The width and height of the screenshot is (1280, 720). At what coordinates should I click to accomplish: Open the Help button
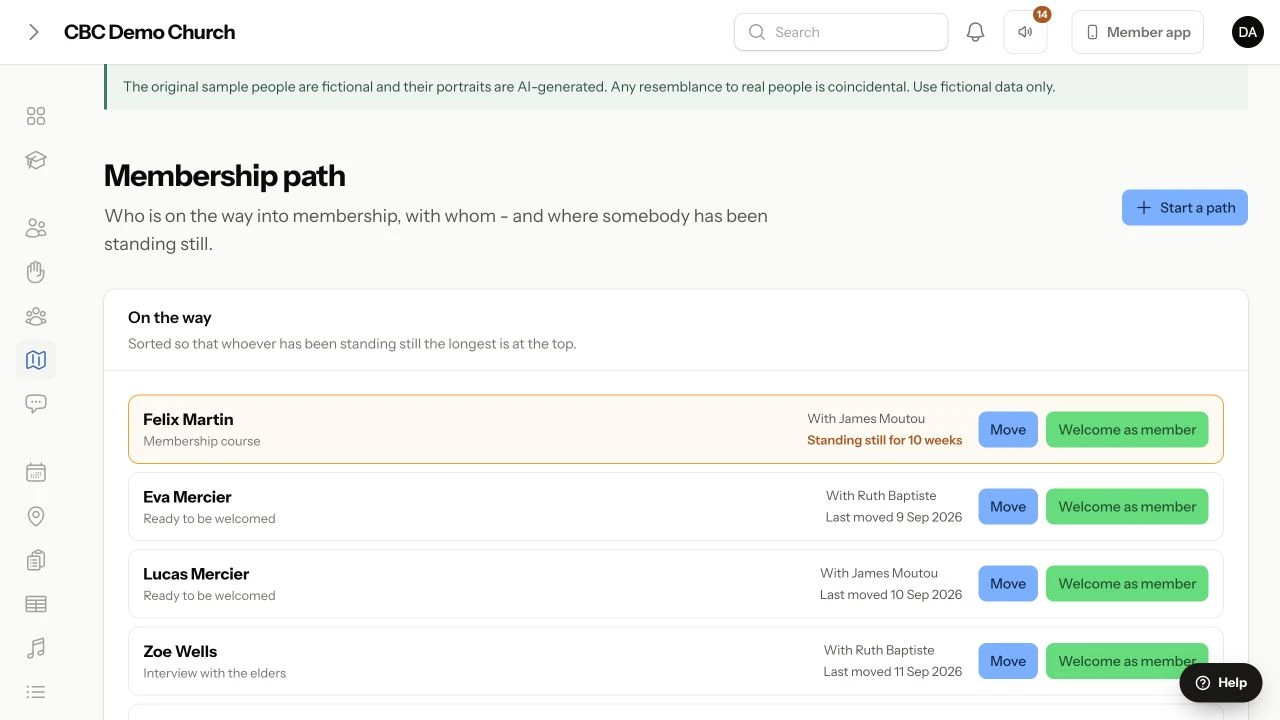click(1221, 683)
